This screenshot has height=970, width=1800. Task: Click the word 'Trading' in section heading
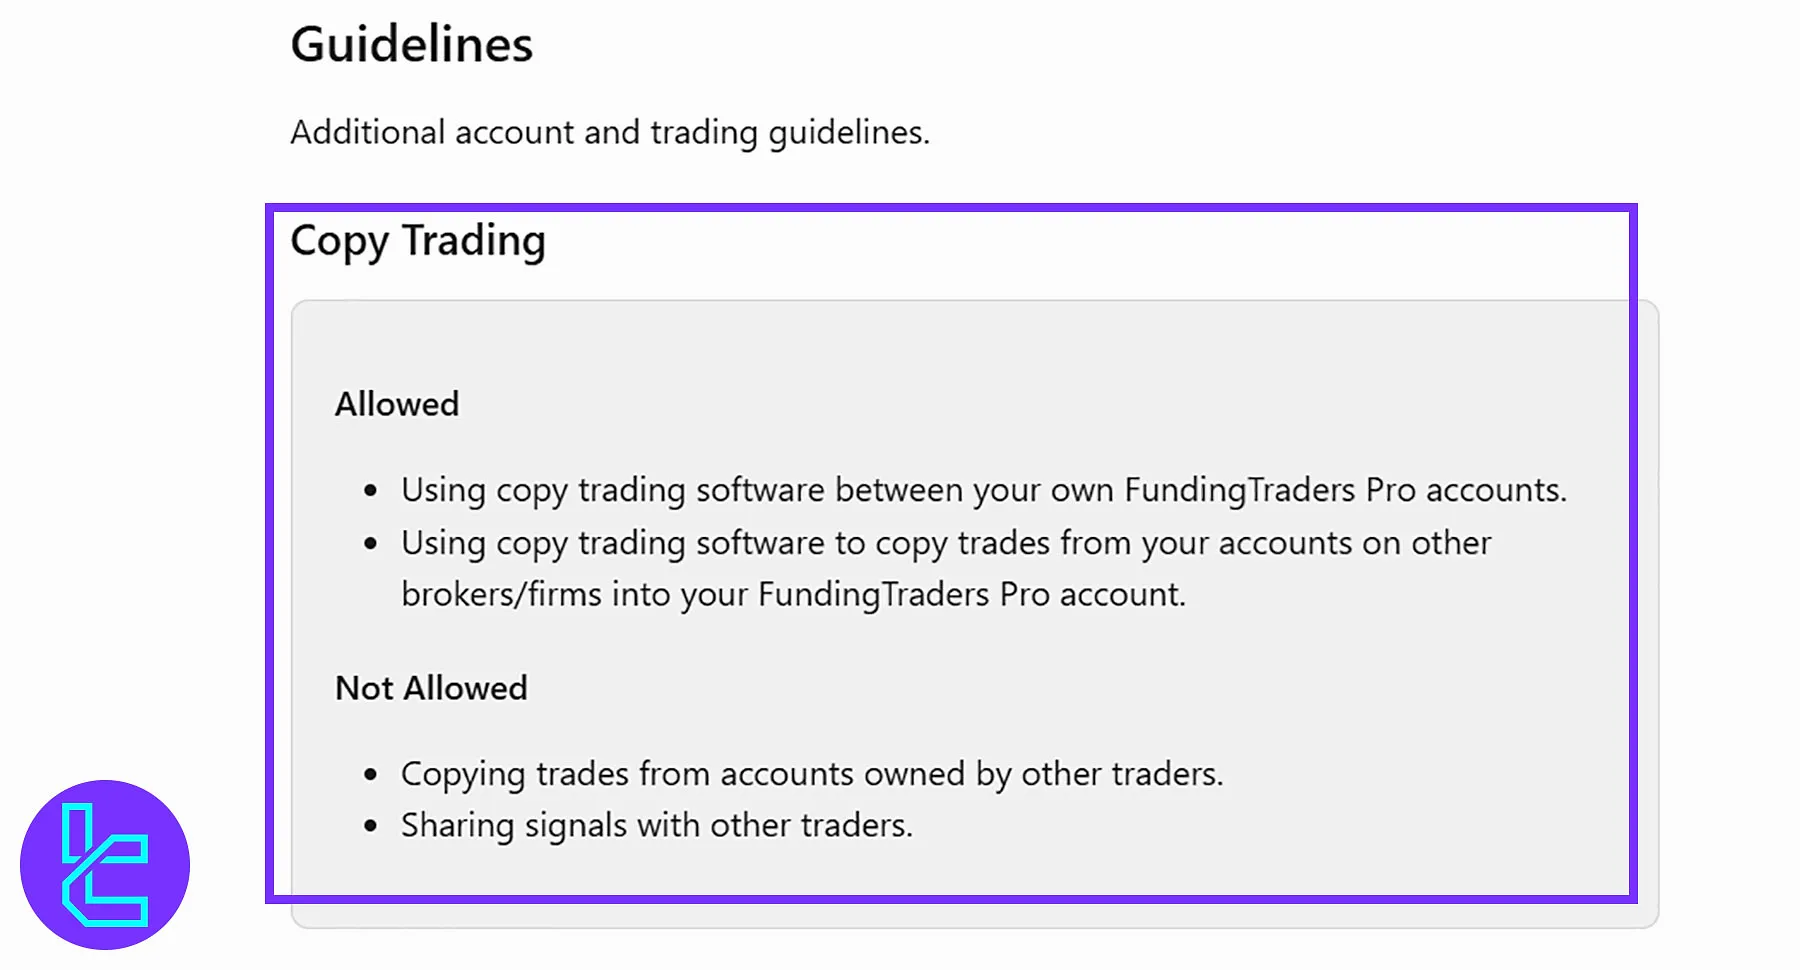pyautogui.click(x=474, y=241)
